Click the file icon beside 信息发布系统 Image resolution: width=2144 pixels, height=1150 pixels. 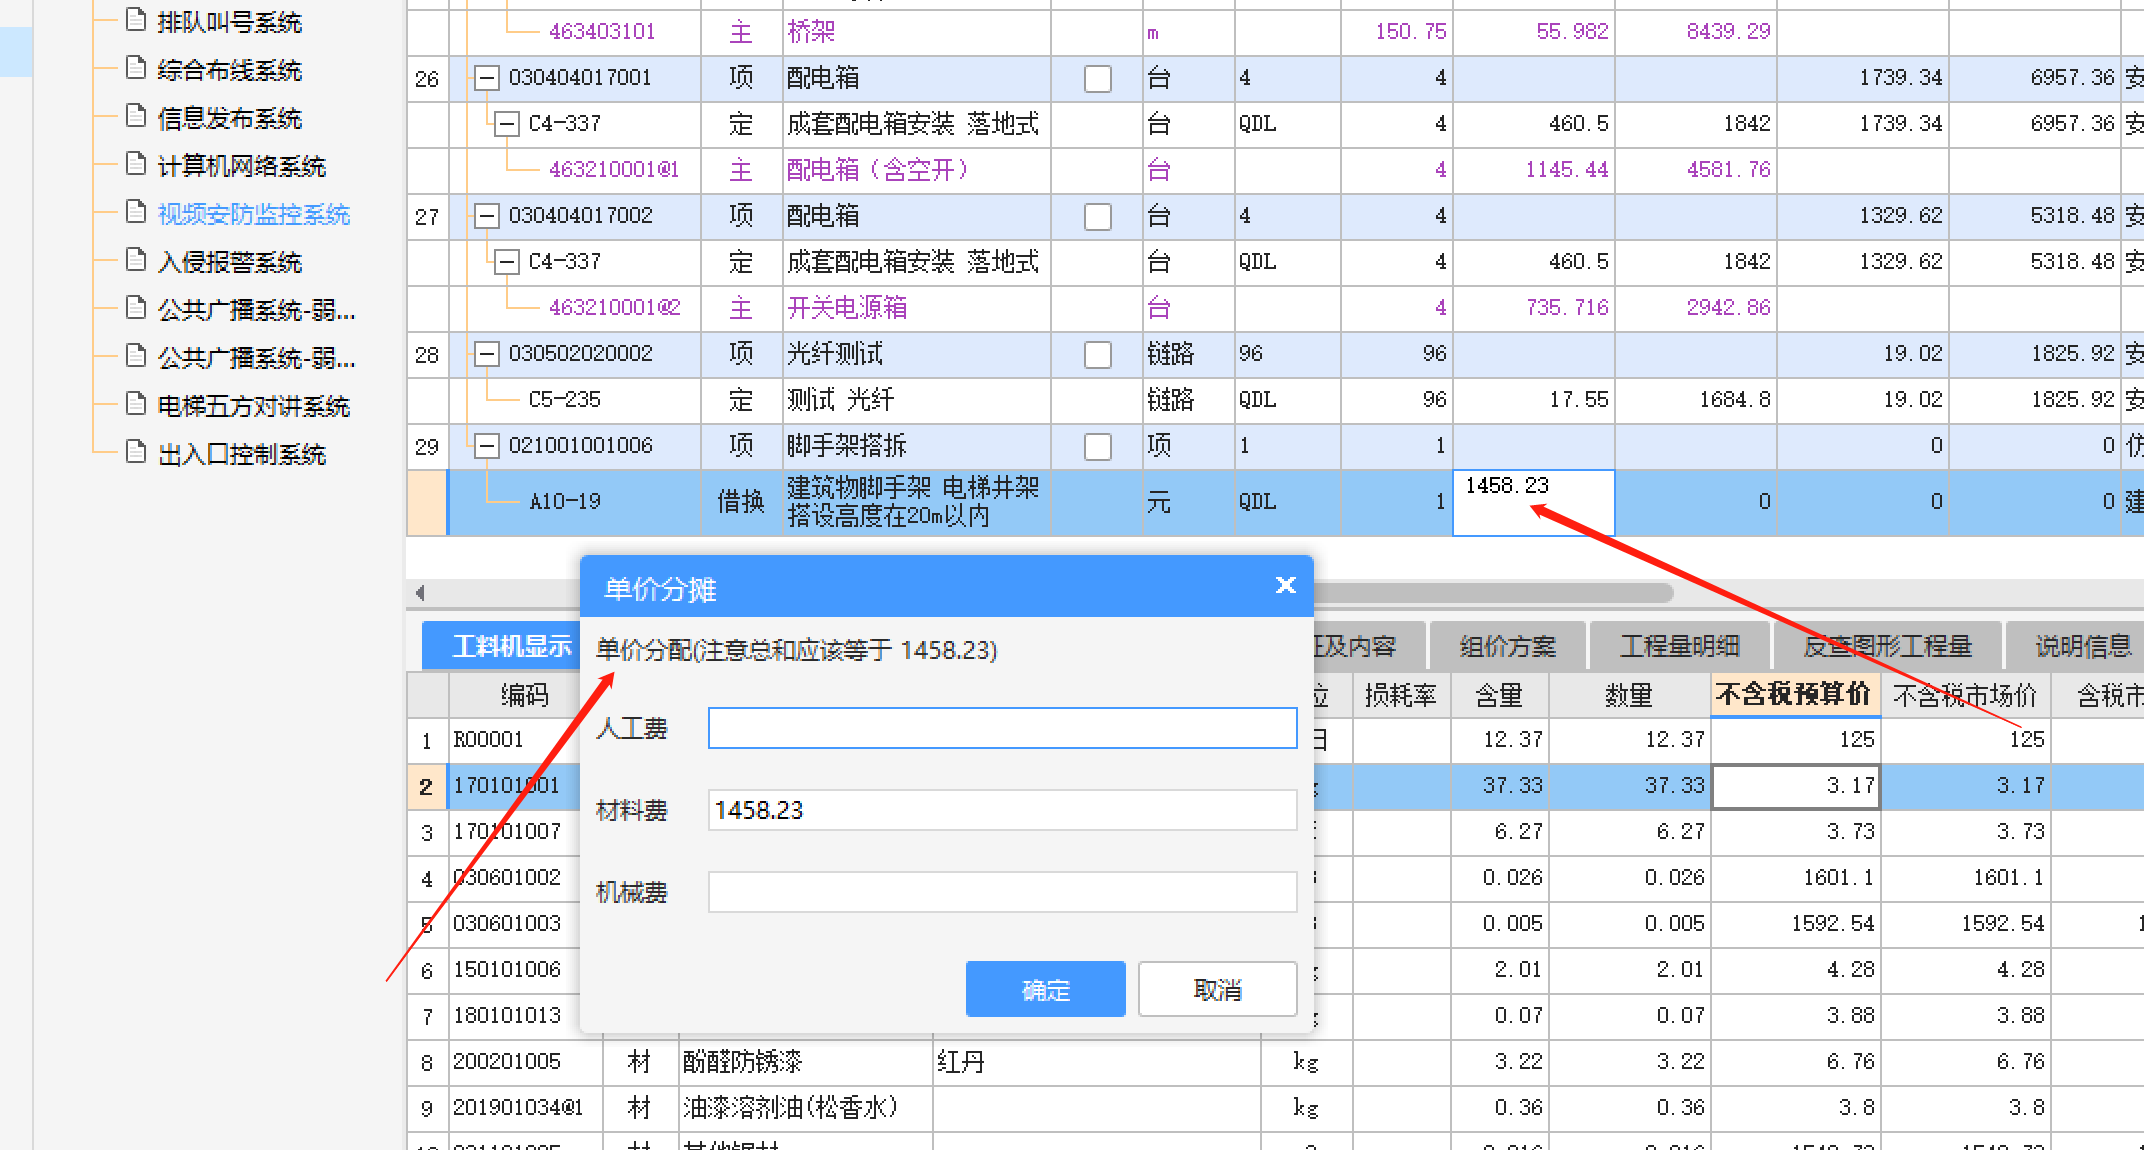point(135,117)
